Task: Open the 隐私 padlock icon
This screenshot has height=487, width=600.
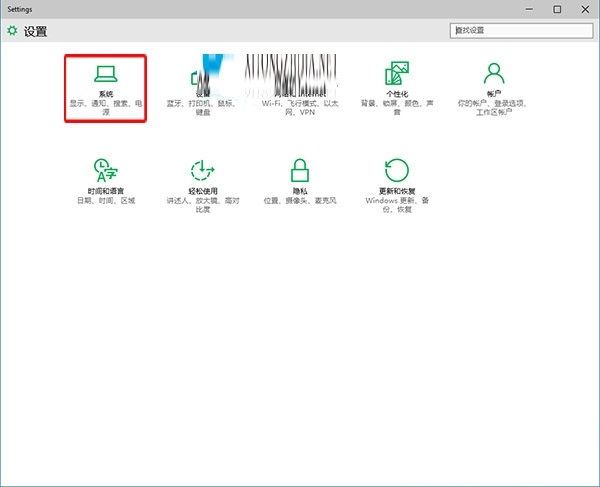Action: (300, 170)
